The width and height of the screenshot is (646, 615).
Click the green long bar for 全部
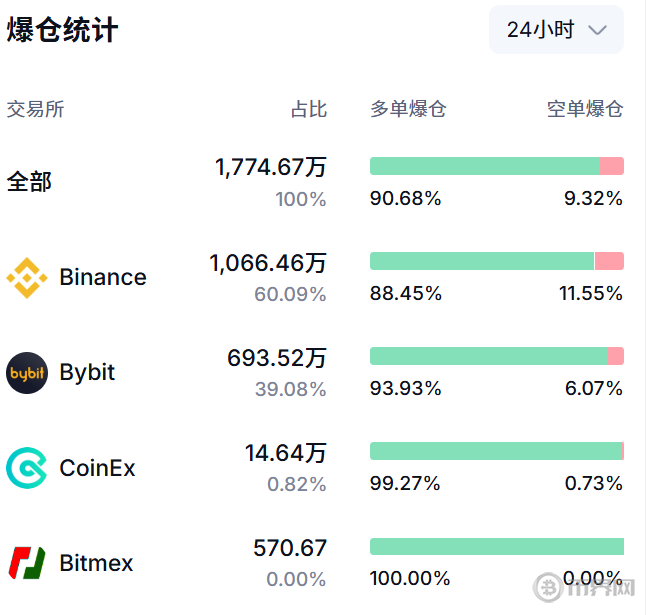(x=484, y=166)
